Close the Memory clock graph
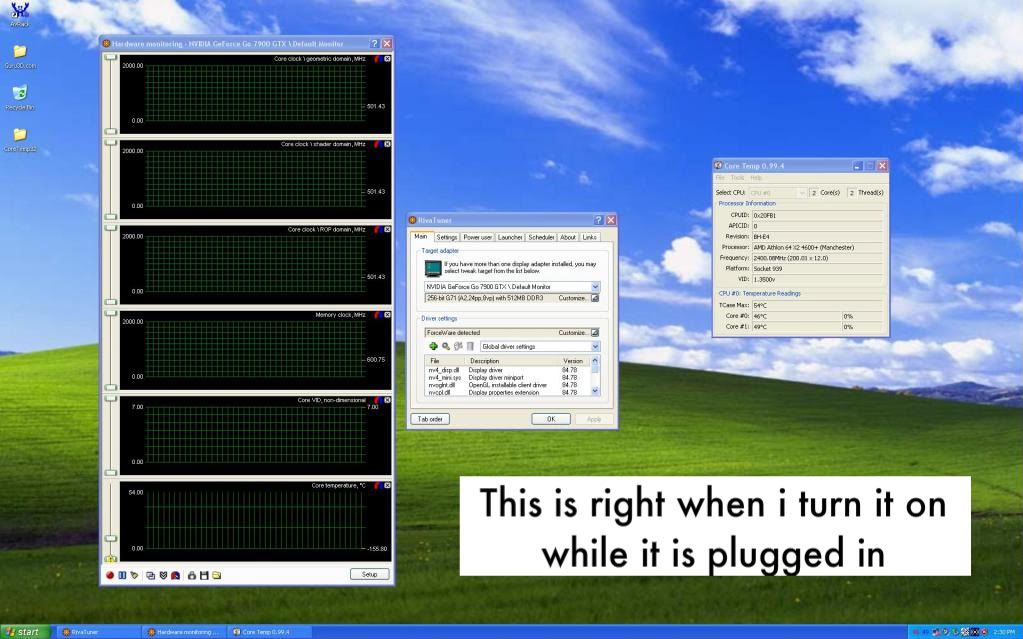Viewport: 1023px width, 639px height. coord(388,315)
